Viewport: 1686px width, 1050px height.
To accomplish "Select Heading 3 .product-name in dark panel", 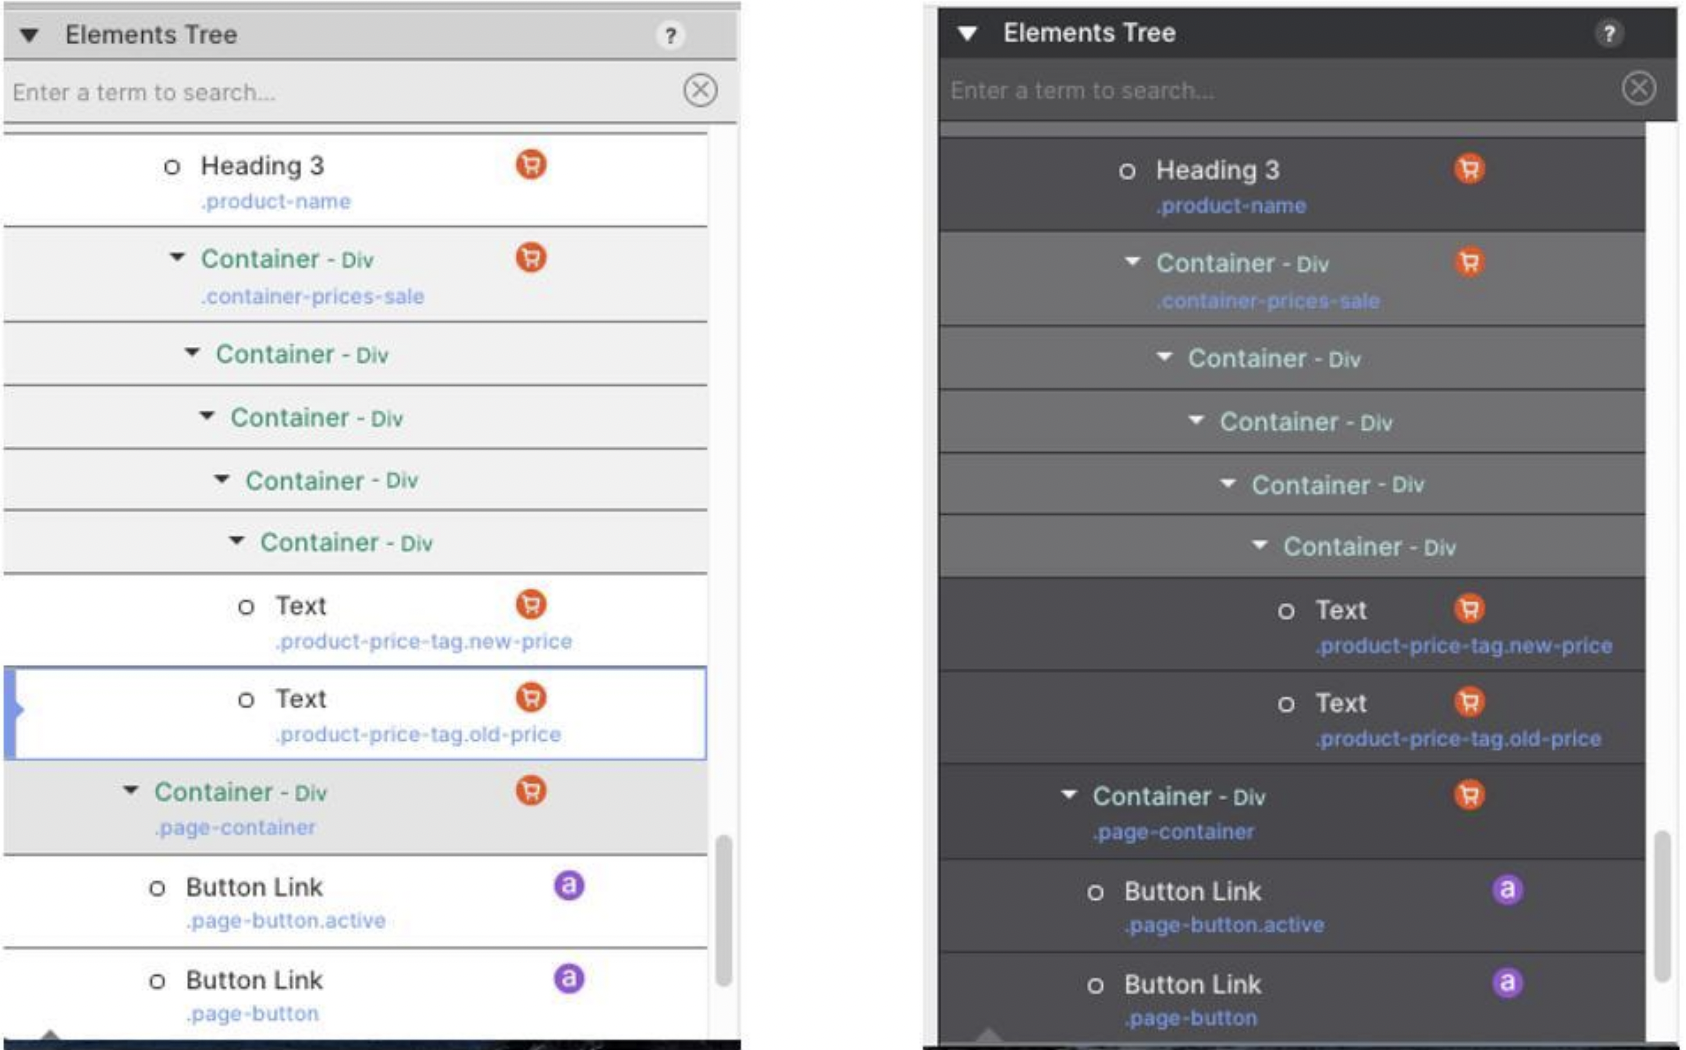I will (x=1217, y=171).
